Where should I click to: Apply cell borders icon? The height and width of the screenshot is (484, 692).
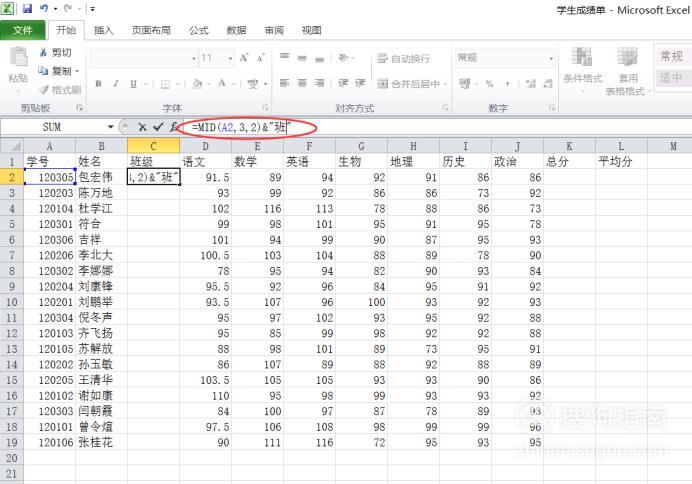click(x=165, y=84)
